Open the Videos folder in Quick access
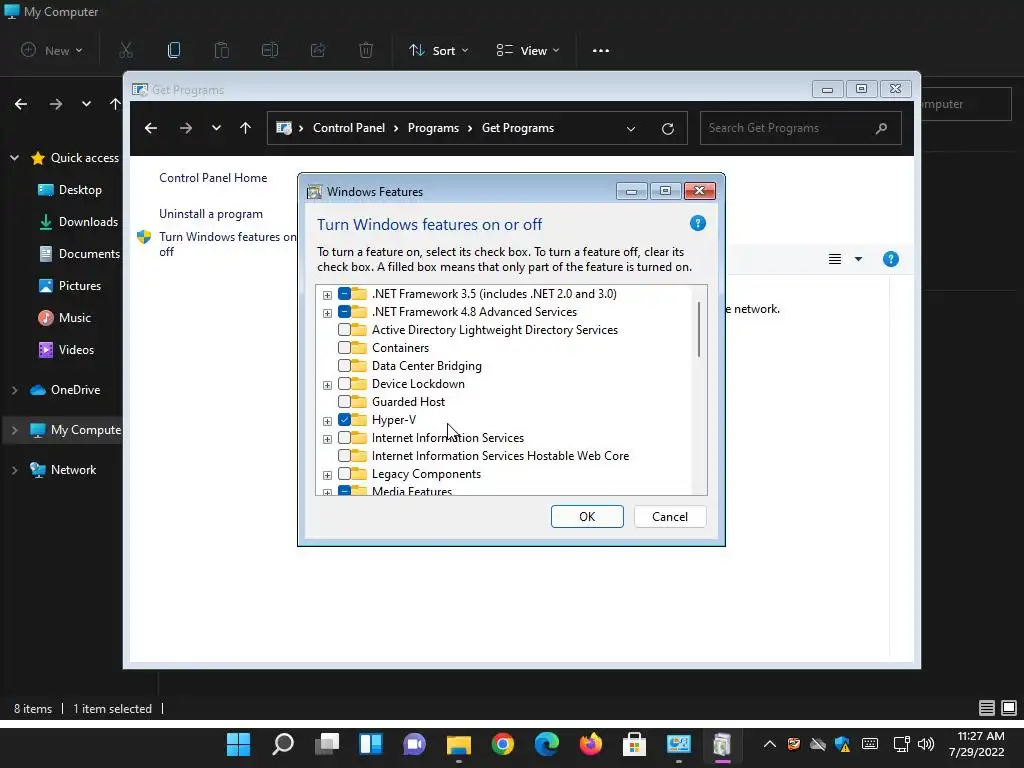Image resolution: width=1024 pixels, height=768 pixels. click(x=67, y=350)
